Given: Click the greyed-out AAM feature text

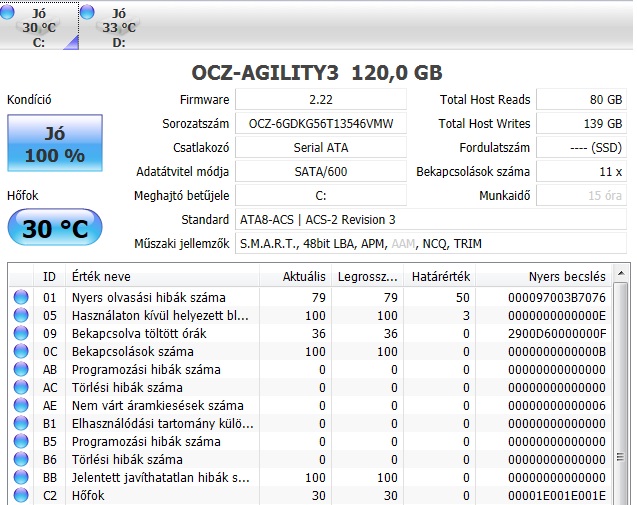Looking at the screenshot, I should point(403,244).
